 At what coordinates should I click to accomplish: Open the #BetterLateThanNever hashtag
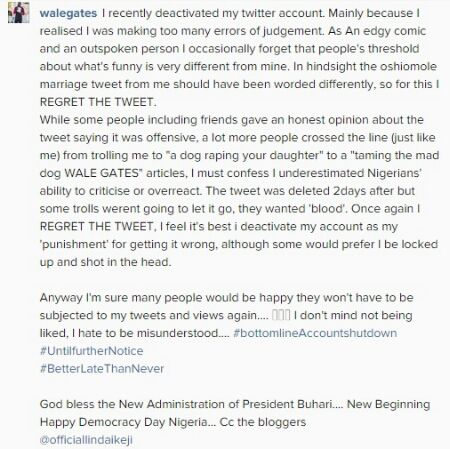coord(102,369)
